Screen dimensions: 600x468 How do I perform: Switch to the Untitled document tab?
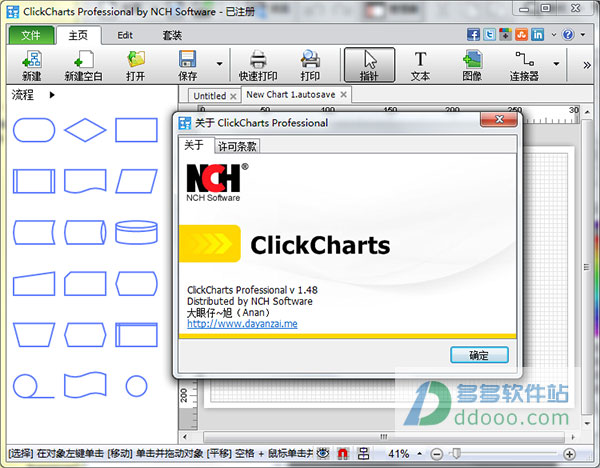pyautogui.click(x=210, y=96)
